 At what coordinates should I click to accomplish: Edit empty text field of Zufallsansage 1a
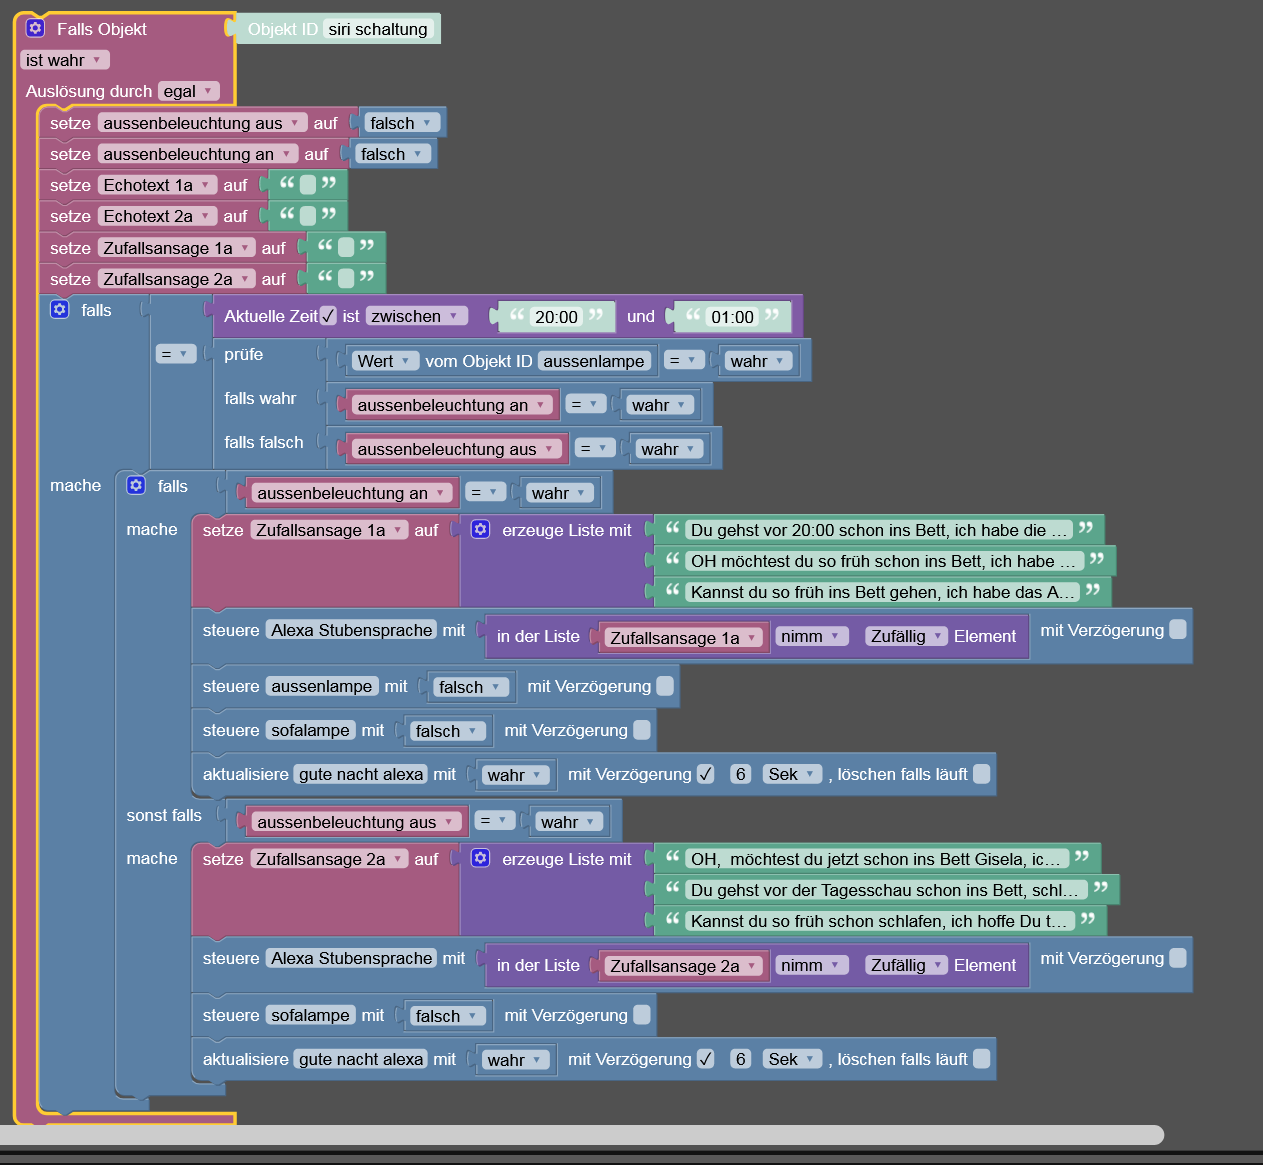pos(346,247)
